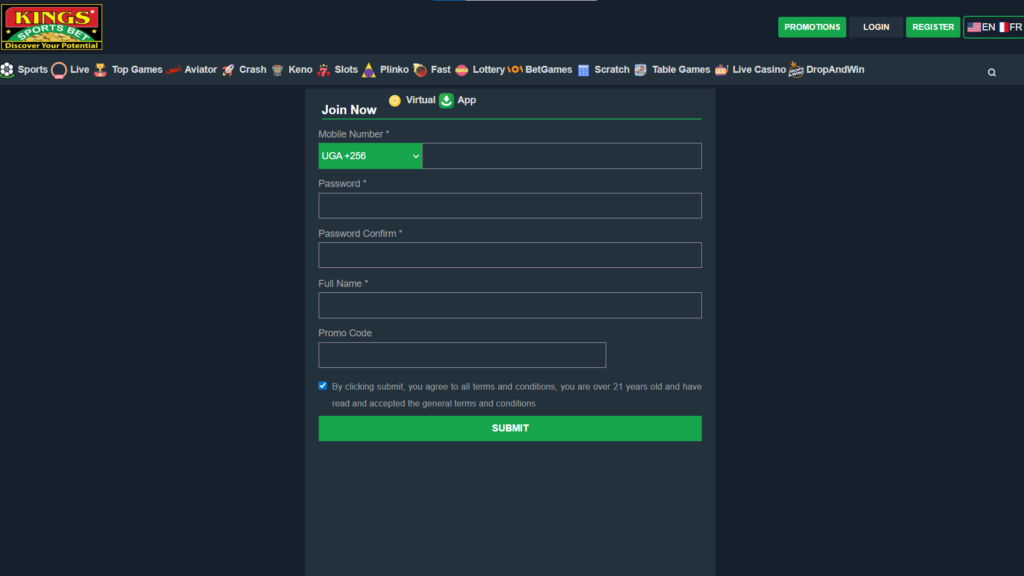Screen dimensions: 1024x576
Task: Select the Plinko pyramid icon
Action: (369, 70)
